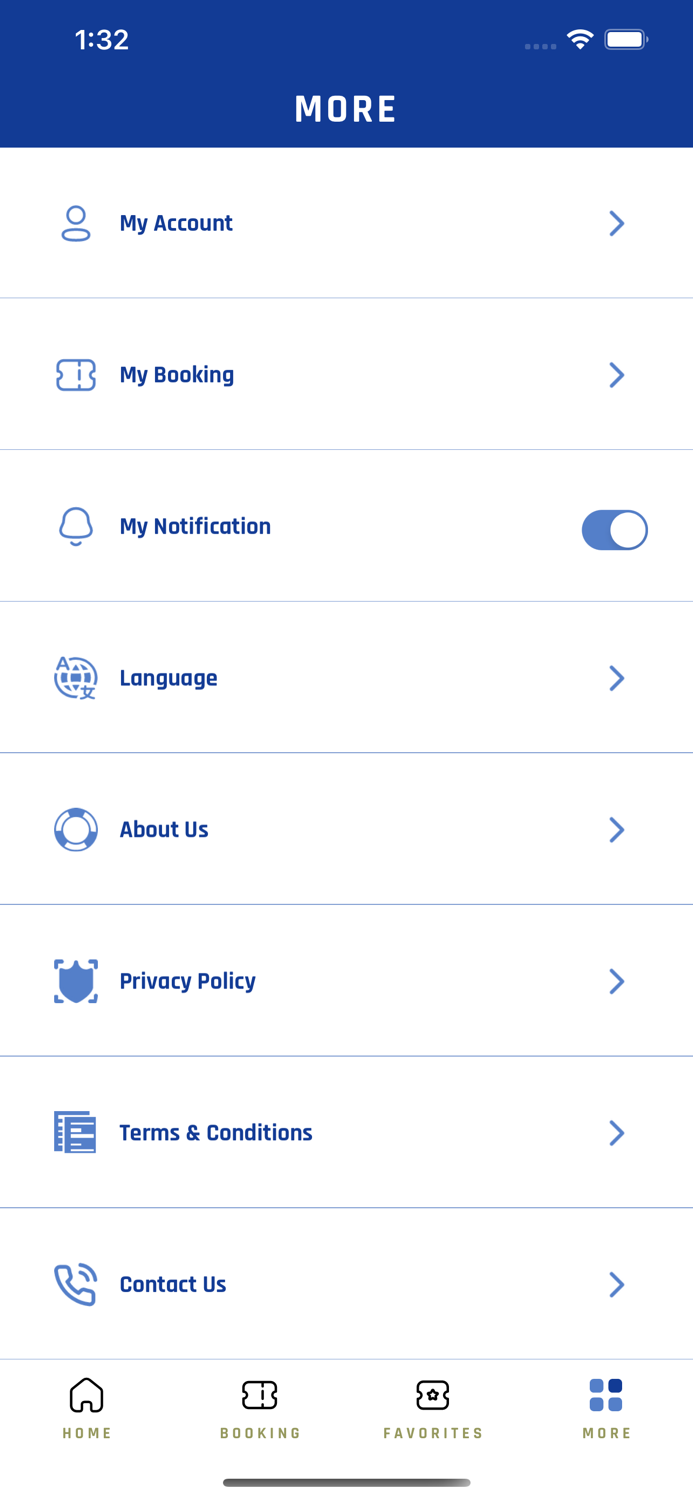693x1500 pixels.
Task: Tap the My Account person icon
Action: 76,223
